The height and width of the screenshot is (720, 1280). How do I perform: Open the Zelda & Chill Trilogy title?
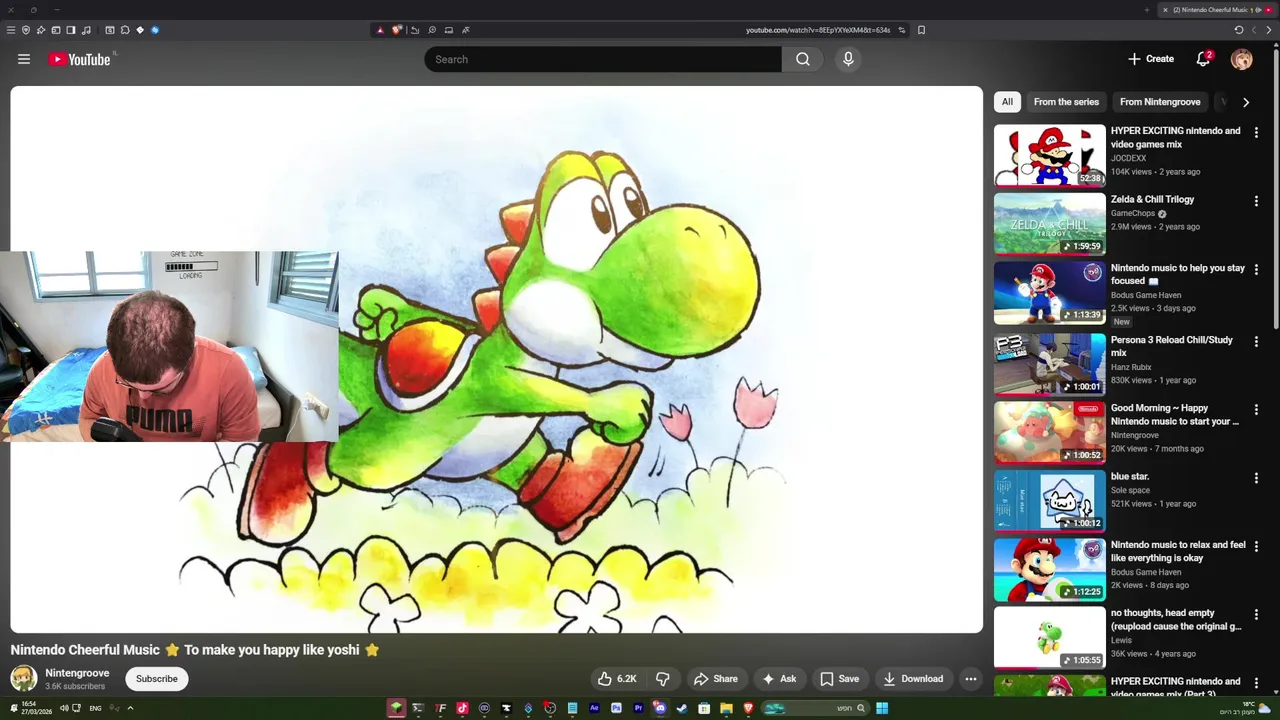point(1152,199)
